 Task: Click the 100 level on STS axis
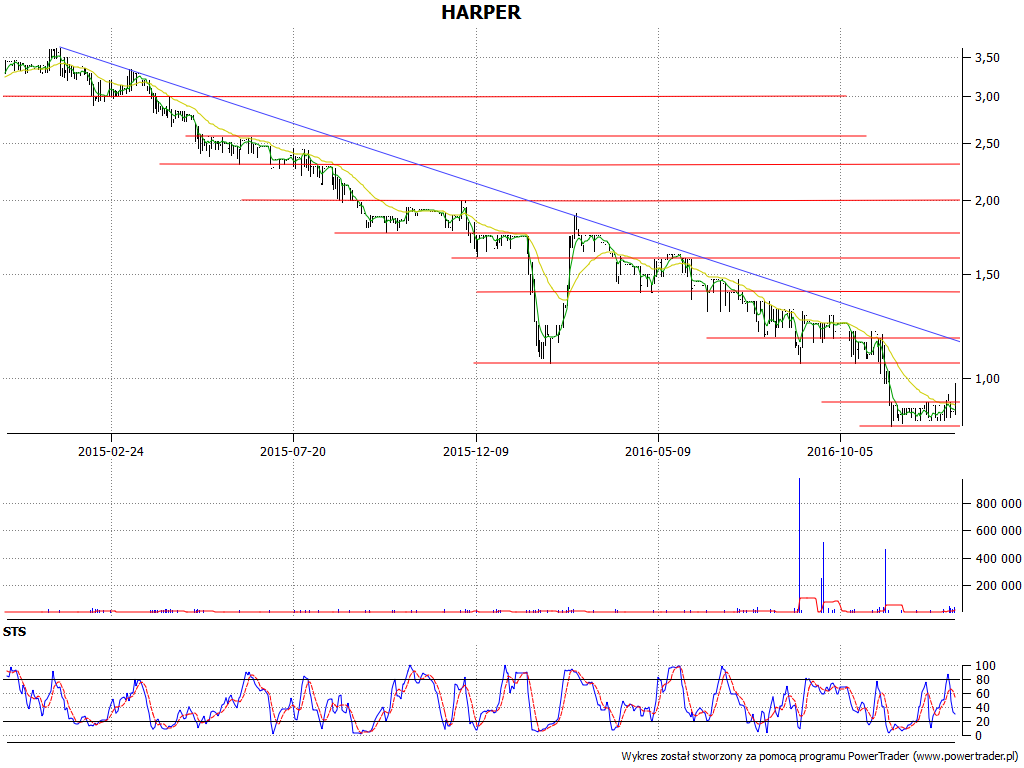pyautogui.click(x=985, y=666)
